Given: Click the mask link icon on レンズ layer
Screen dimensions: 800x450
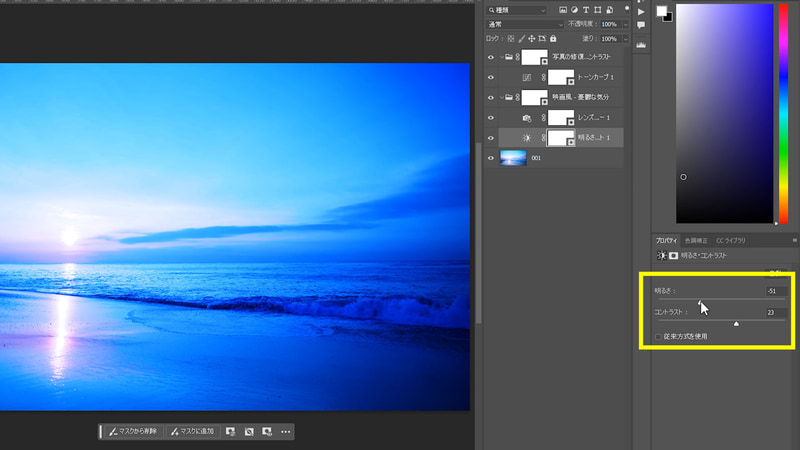Looking at the screenshot, I should 543,118.
